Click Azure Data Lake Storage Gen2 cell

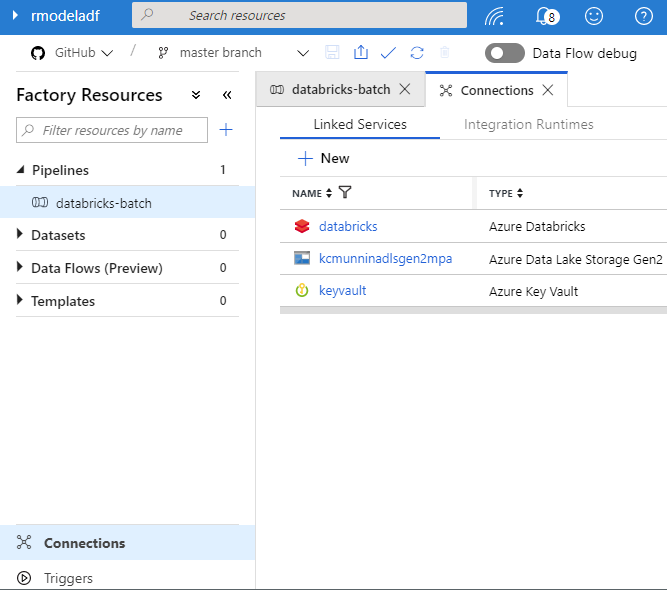(x=576, y=259)
